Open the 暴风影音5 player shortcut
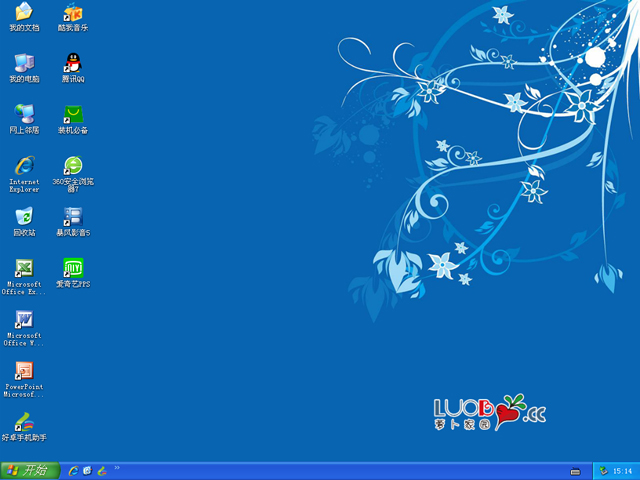 [x=73, y=222]
